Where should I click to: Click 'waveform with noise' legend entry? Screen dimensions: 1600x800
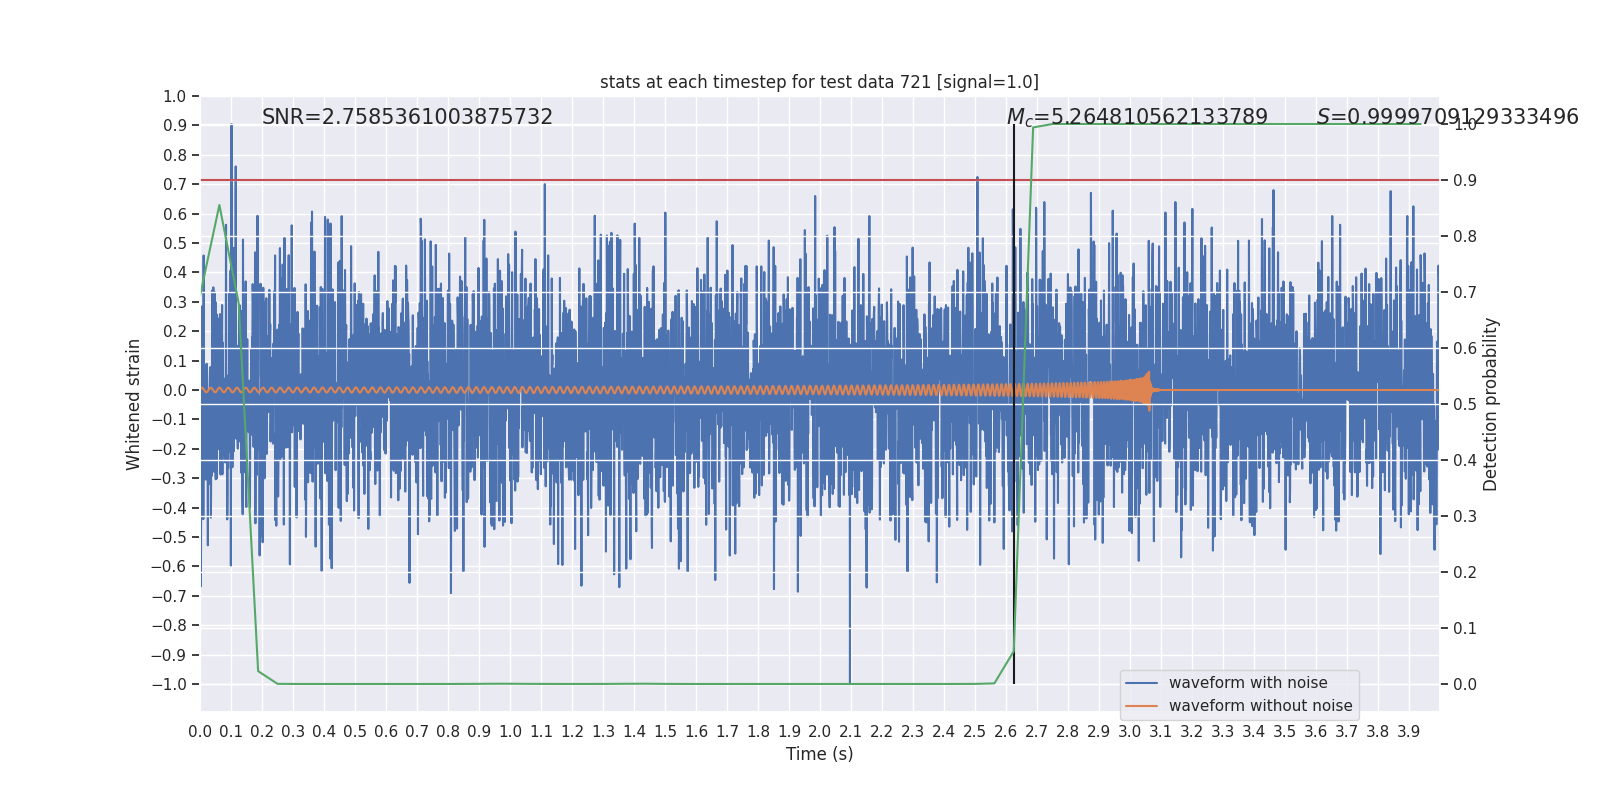[1248, 683]
